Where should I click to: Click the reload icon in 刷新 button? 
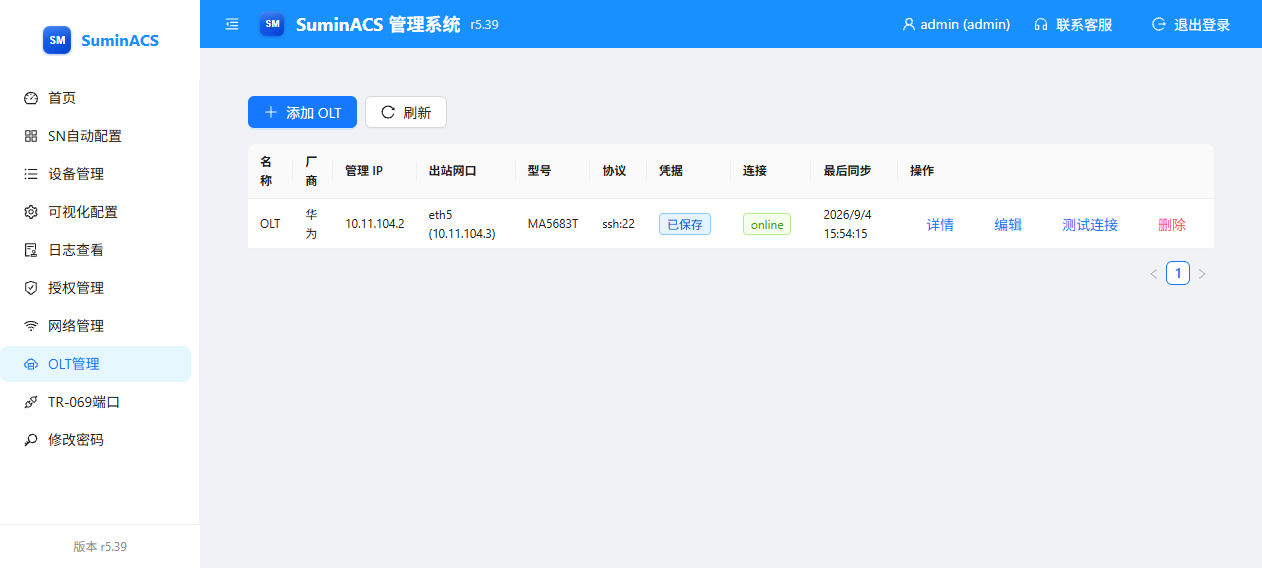(388, 112)
